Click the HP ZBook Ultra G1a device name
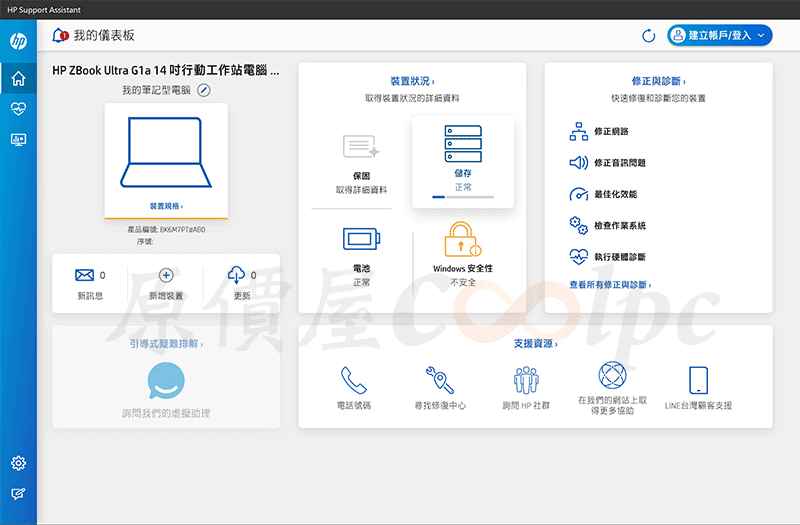Screen dimensions: 800x525 point(166,70)
